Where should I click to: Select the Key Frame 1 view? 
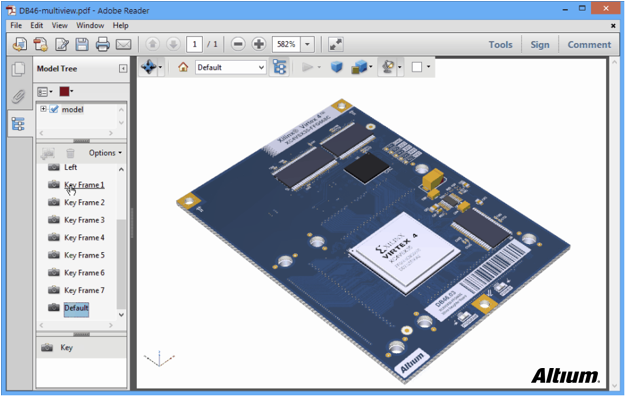[84, 185]
